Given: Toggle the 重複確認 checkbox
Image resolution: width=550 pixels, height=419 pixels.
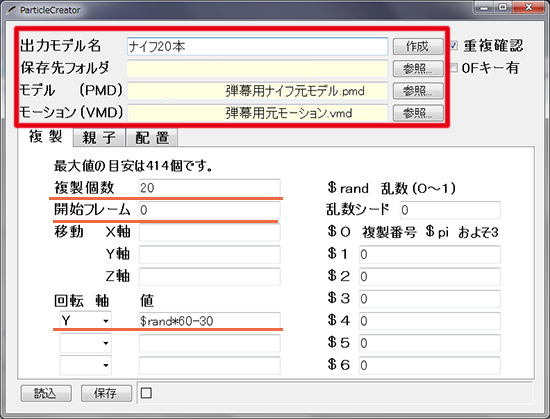Looking at the screenshot, I should [x=454, y=46].
